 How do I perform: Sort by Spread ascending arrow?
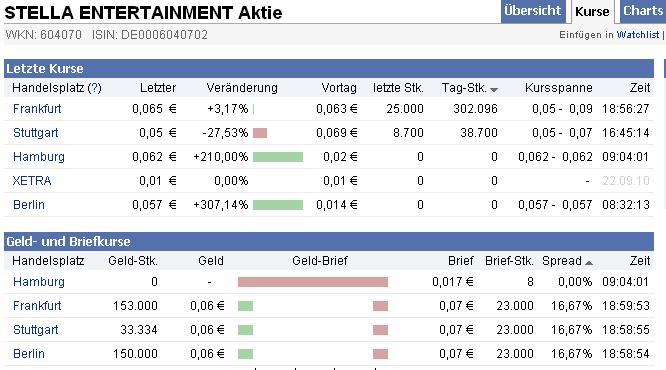[589, 263]
